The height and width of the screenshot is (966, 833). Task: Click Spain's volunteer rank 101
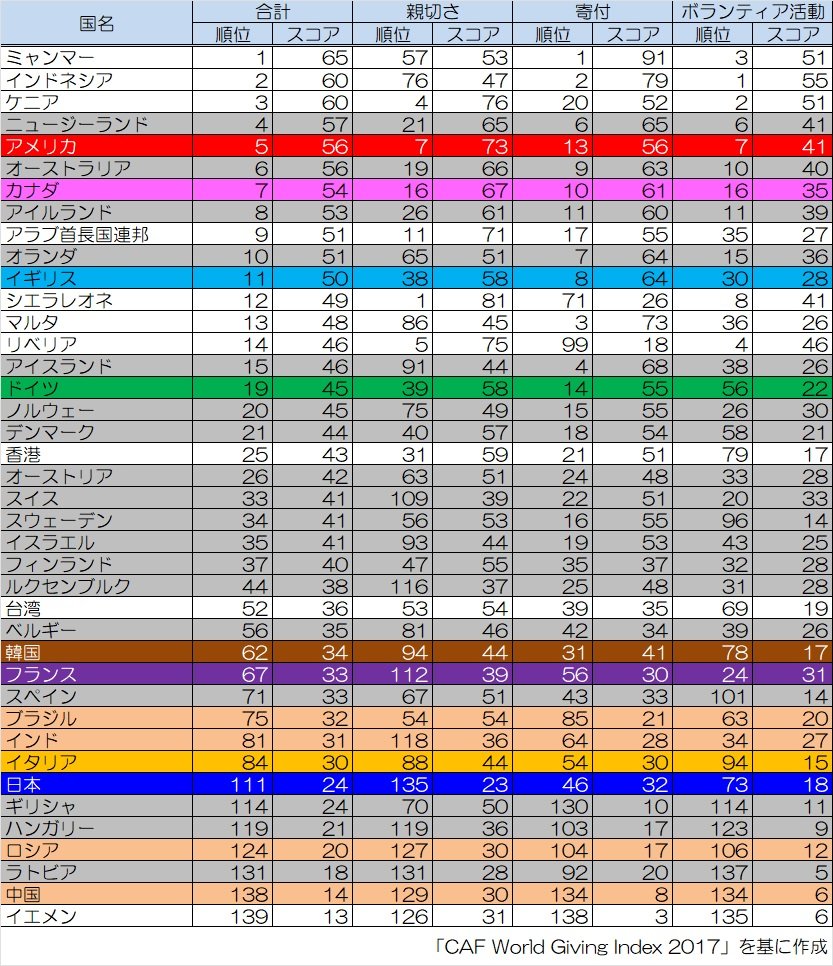(x=729, y=697)
